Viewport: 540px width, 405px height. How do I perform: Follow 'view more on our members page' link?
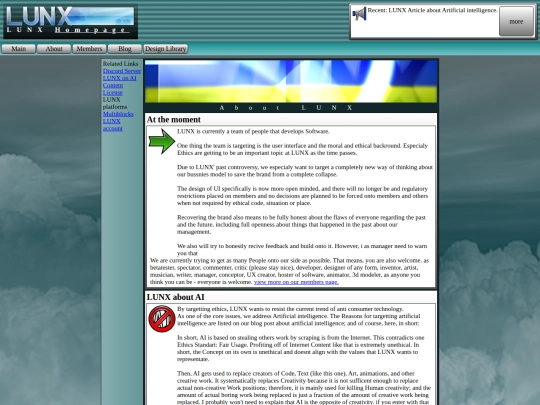click(296, 282)
